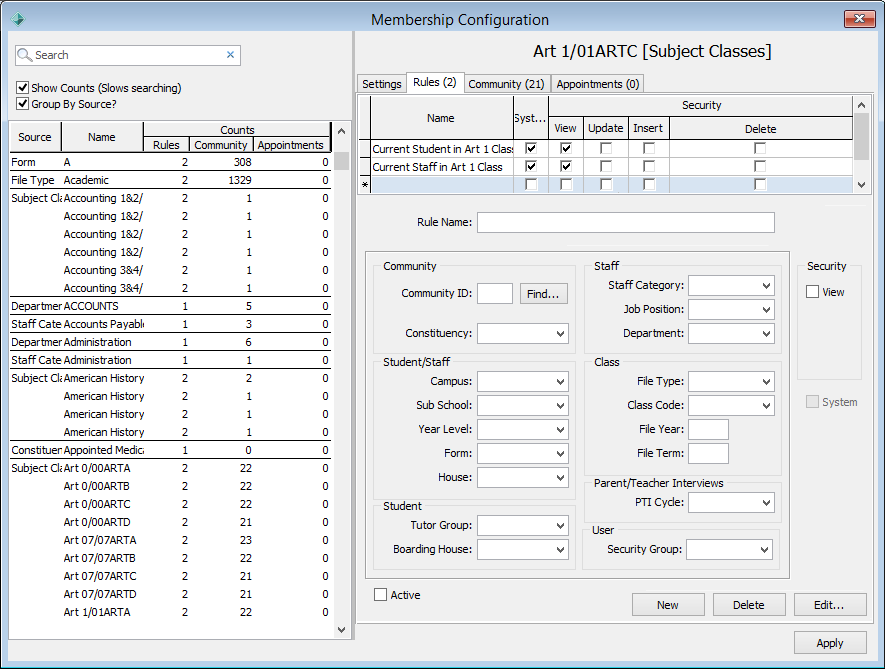Enable the Security View checkbox
This screenshot has height=669, width=885.
point(812,292)
